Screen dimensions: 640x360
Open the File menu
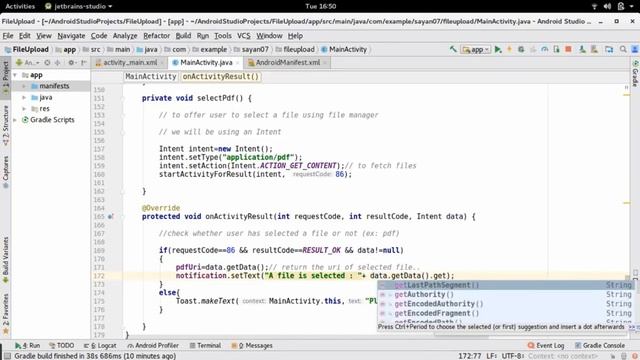(x=8, y=36)
